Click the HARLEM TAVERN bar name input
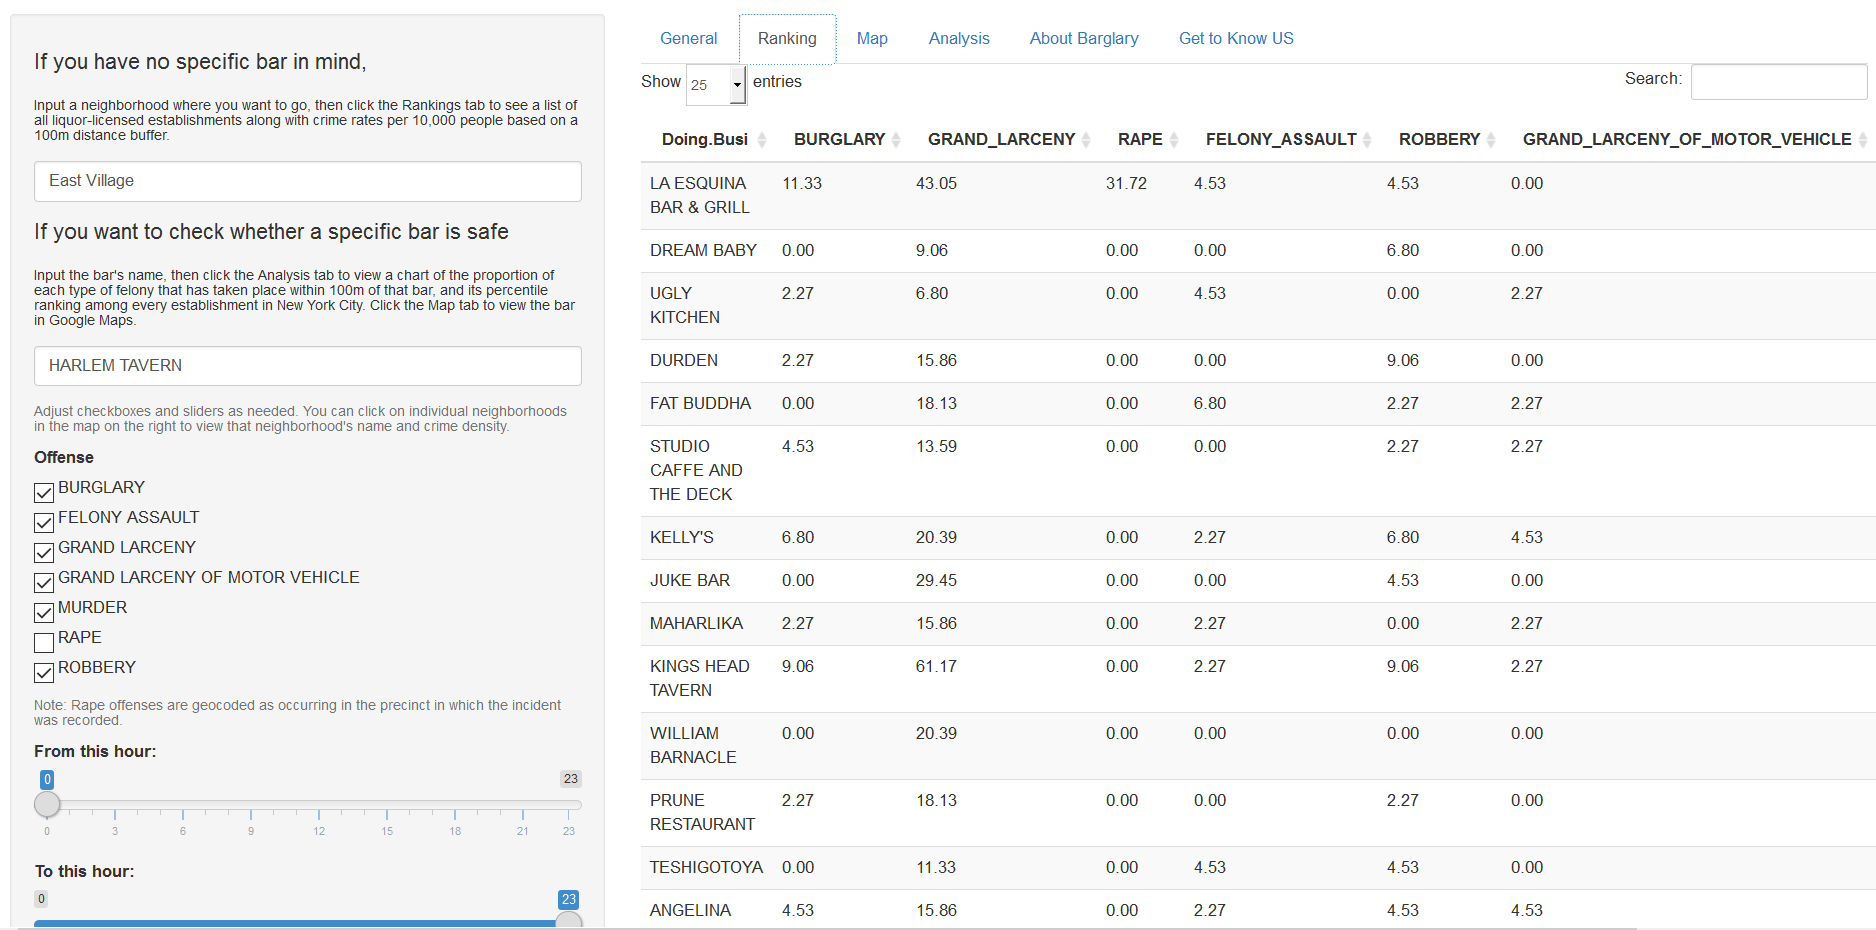1876x930 pixels. 308,366
